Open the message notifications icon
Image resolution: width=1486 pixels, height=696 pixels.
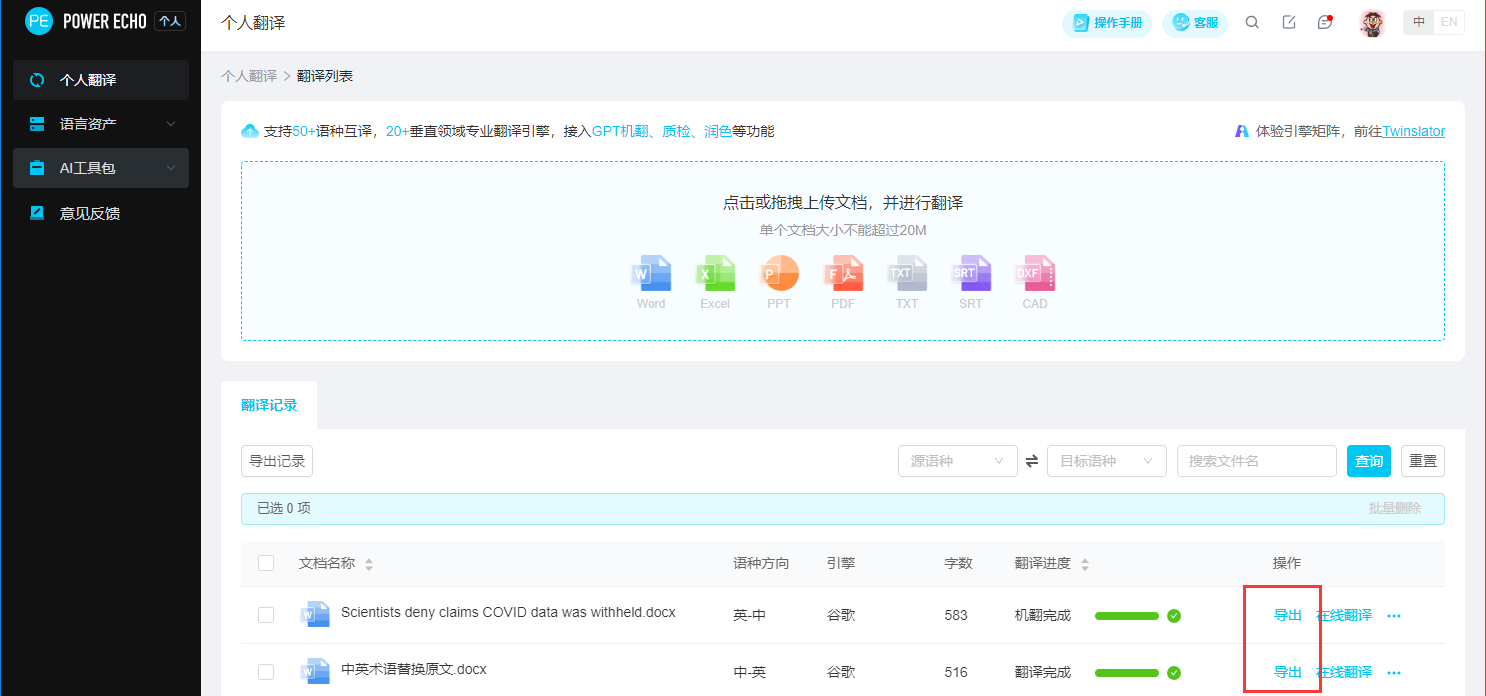point(1325,23)
